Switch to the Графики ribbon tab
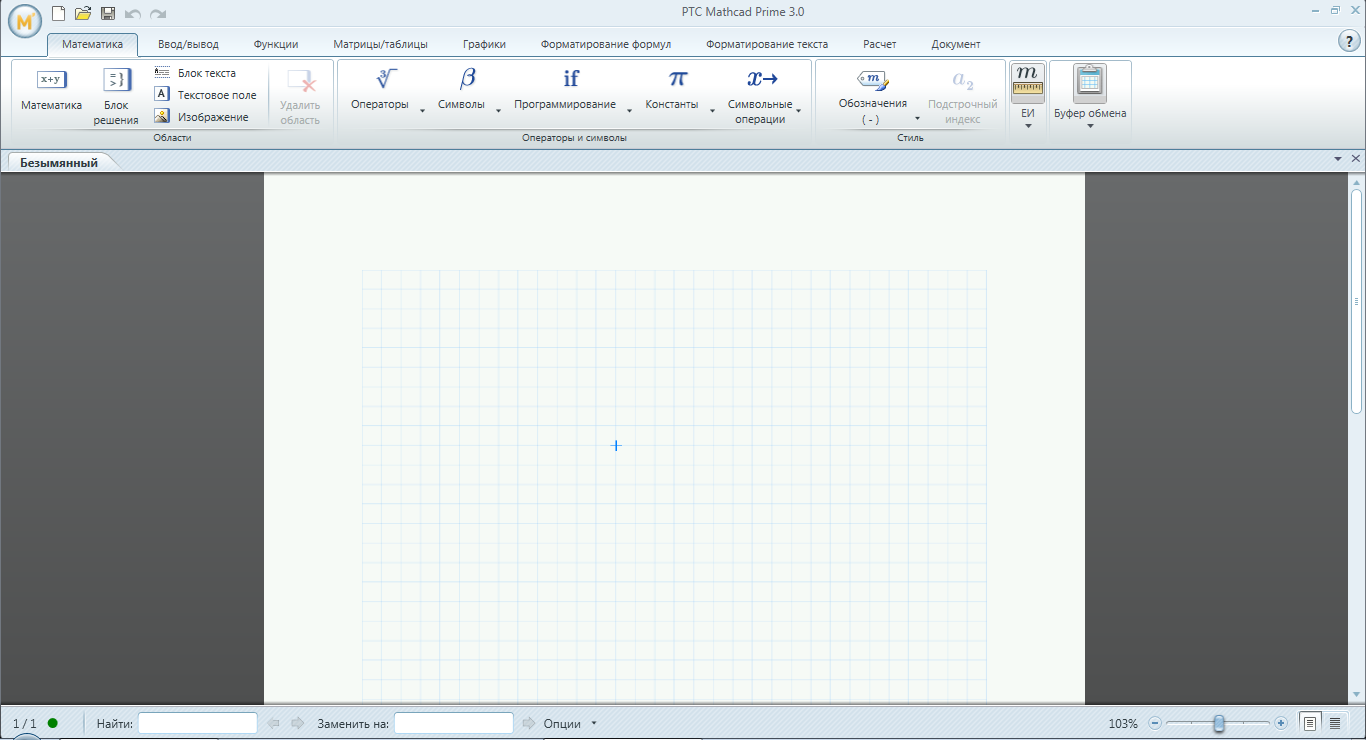 tap(483, 44)
